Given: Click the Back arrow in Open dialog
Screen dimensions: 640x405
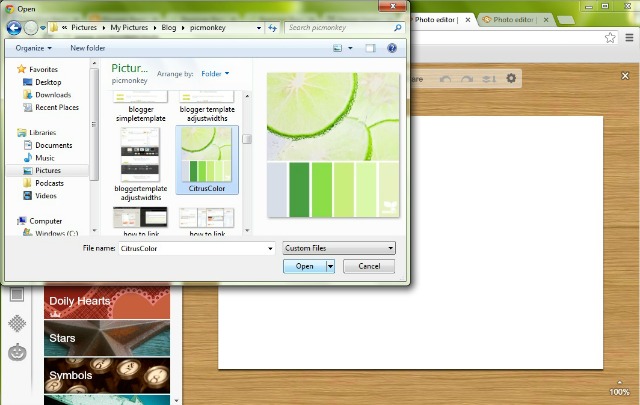Looking at the screenshot, I should point(14,28).
